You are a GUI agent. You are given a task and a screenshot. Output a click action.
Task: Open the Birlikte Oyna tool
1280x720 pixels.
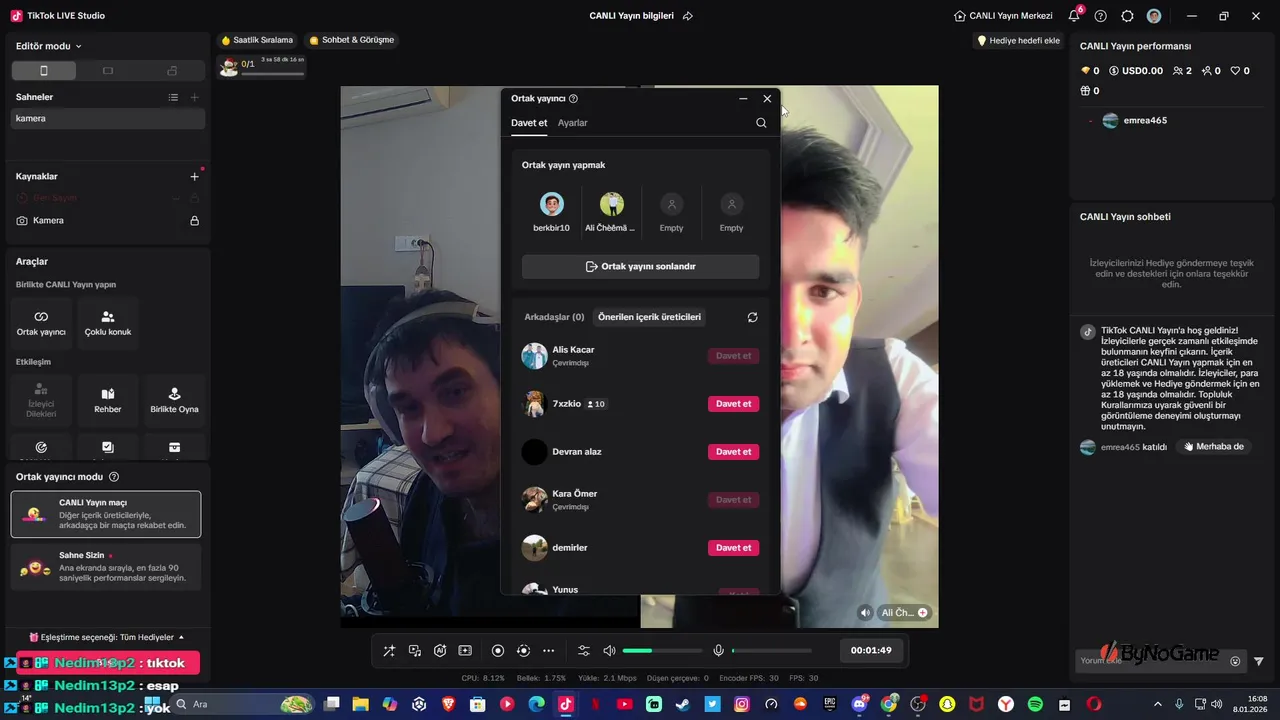click(174, 400)
